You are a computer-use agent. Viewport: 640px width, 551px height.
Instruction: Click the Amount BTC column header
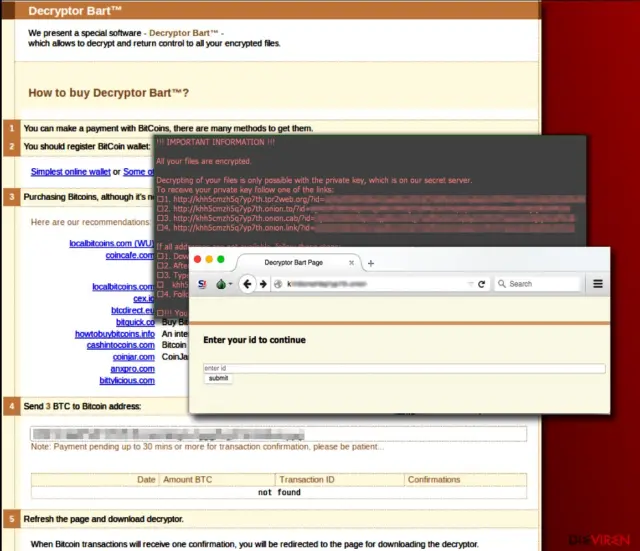pos(187,480)
